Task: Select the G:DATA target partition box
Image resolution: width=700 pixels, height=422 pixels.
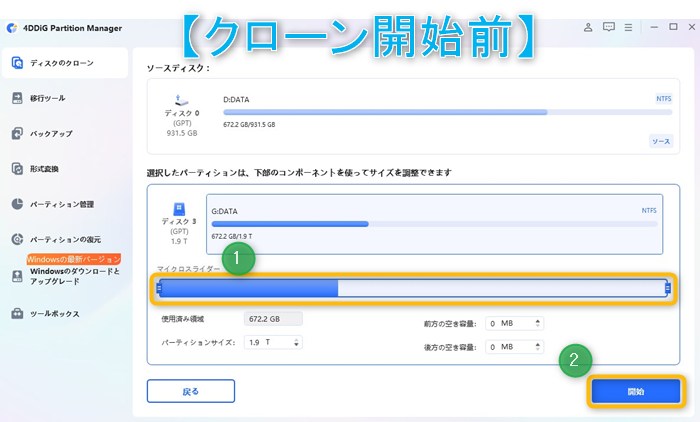Action: (x=434, y=224)
